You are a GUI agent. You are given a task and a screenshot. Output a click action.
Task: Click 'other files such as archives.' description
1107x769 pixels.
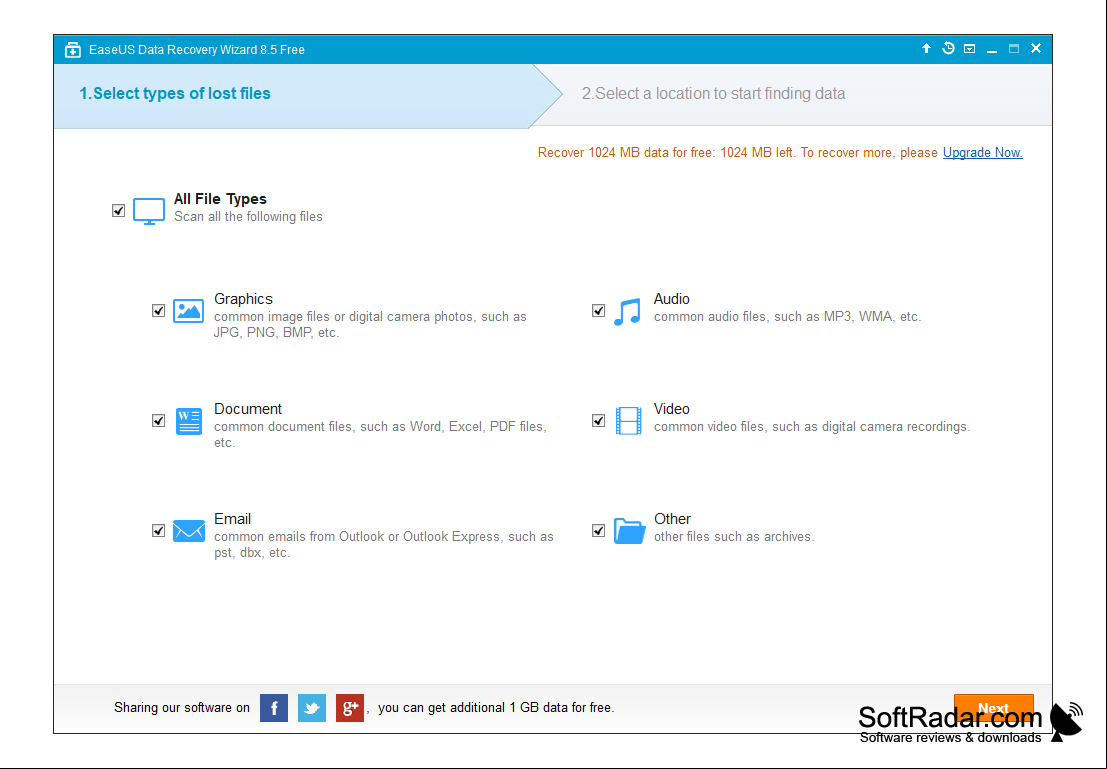(734, 537)
